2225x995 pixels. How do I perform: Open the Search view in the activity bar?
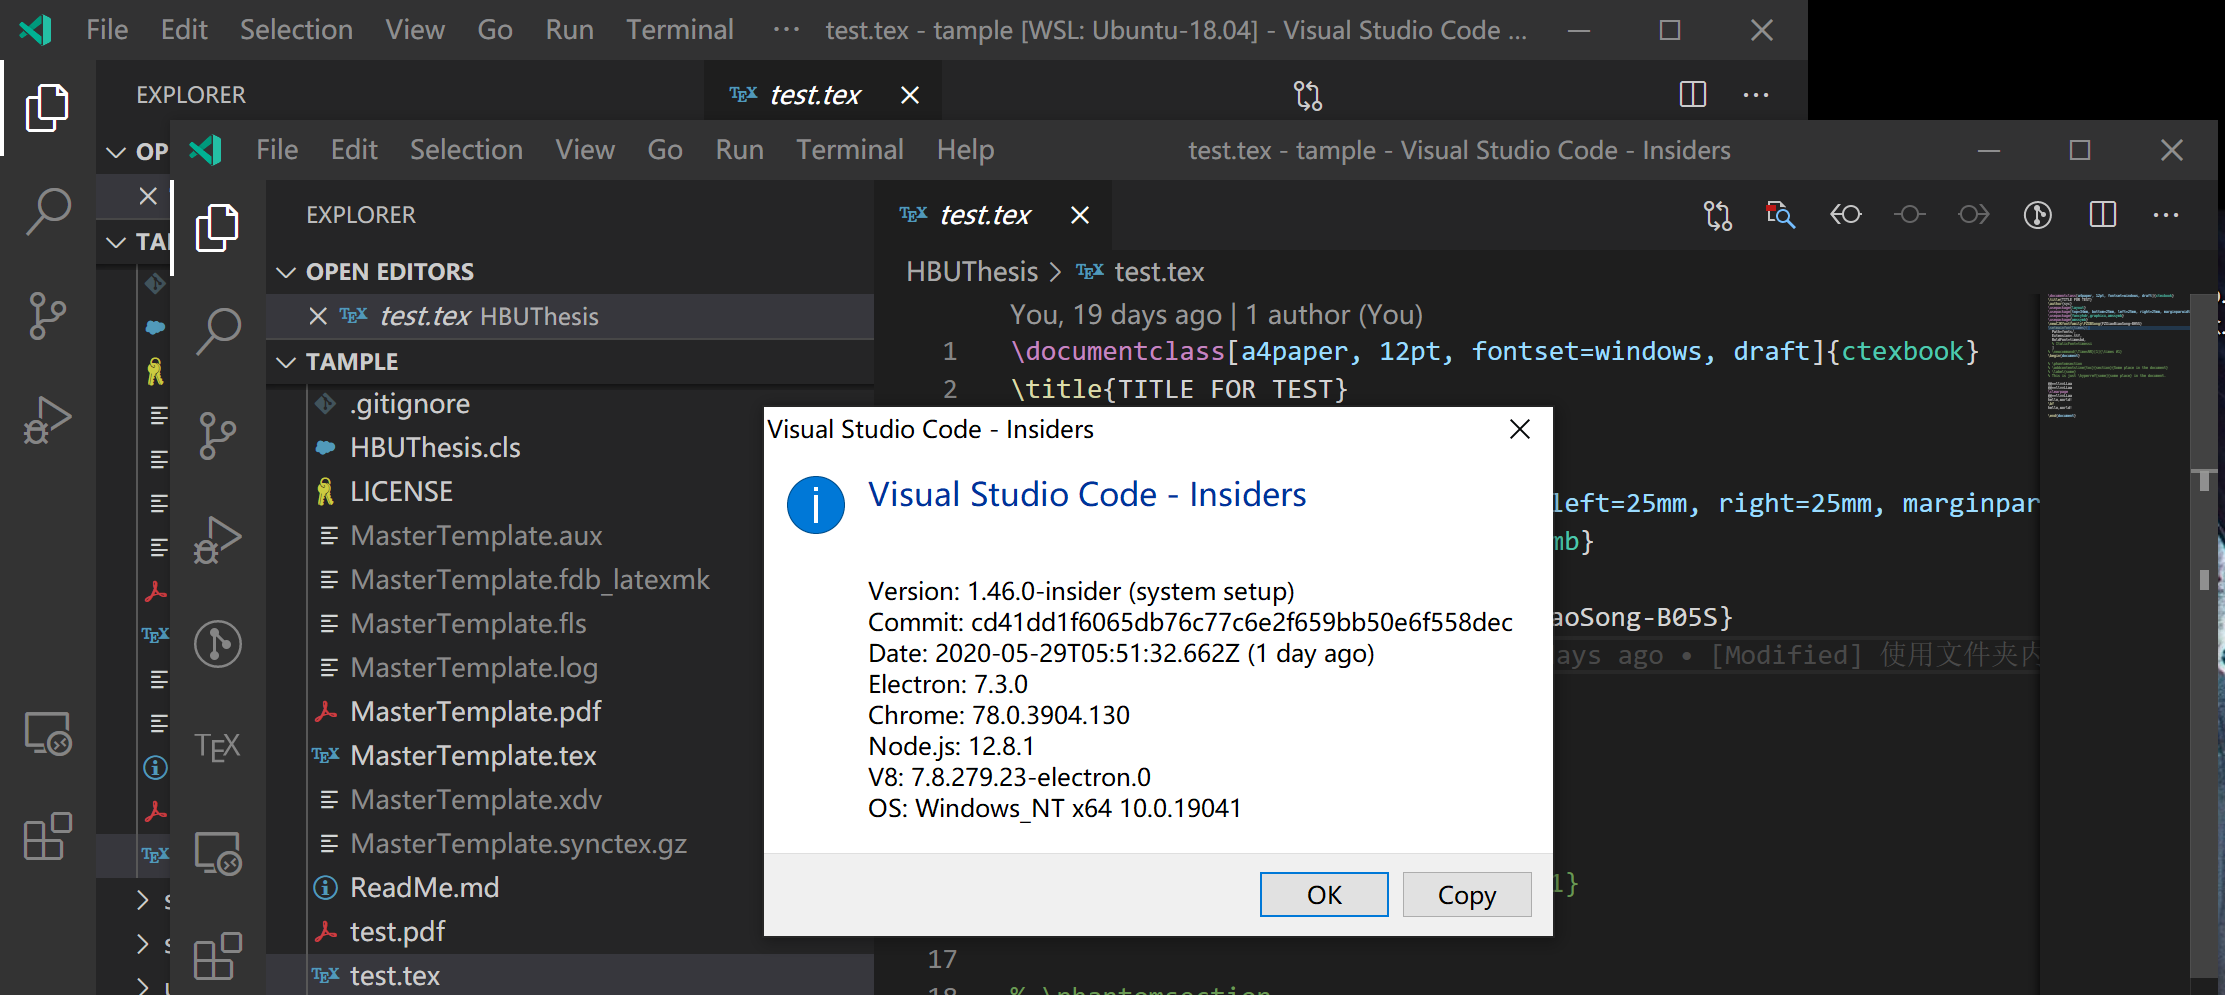(x=218, y=331)
